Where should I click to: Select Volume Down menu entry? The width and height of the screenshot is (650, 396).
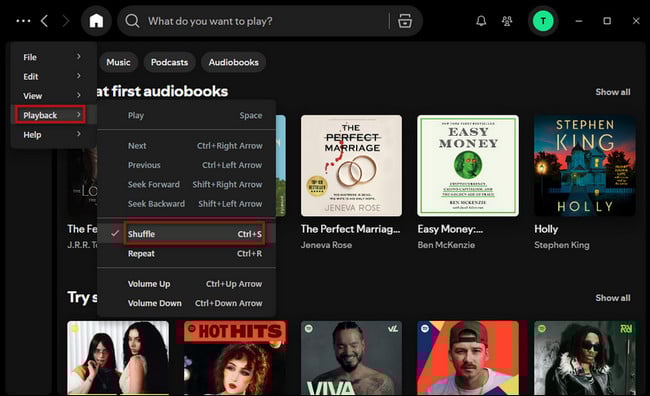click(x=187, y=303)
